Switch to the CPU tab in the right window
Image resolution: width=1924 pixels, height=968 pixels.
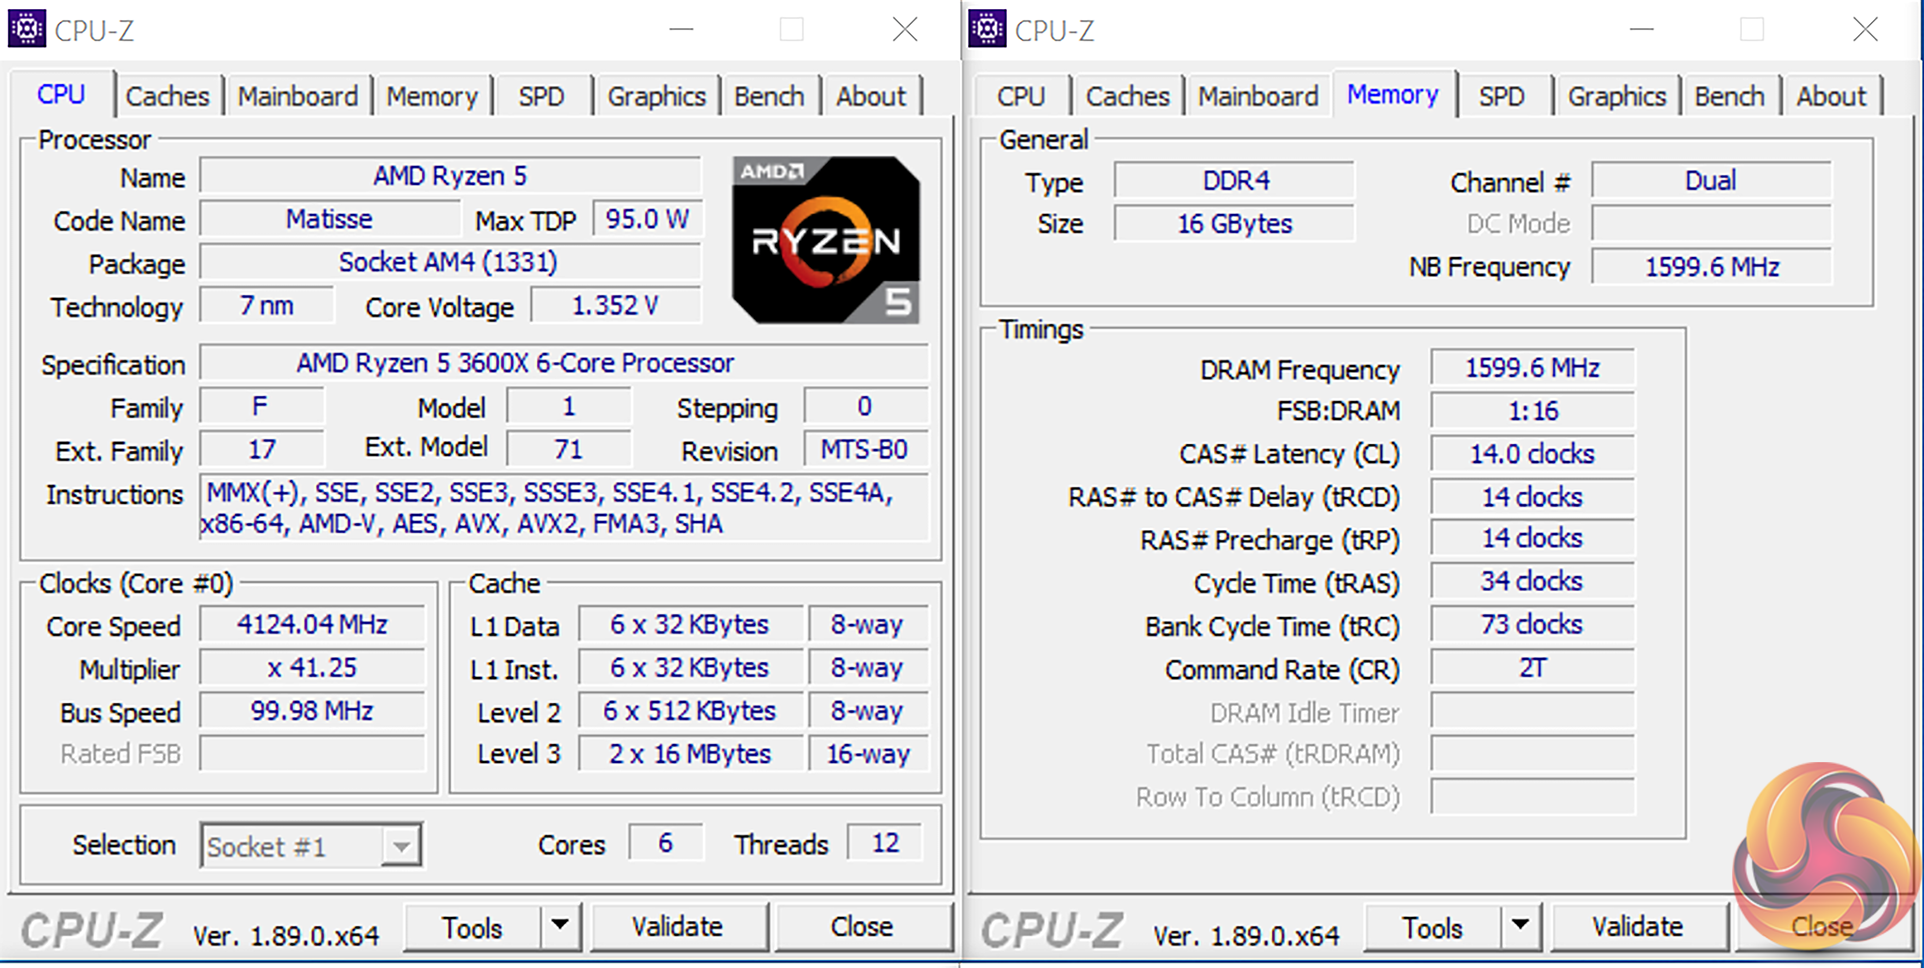(x=1021, y=96)
